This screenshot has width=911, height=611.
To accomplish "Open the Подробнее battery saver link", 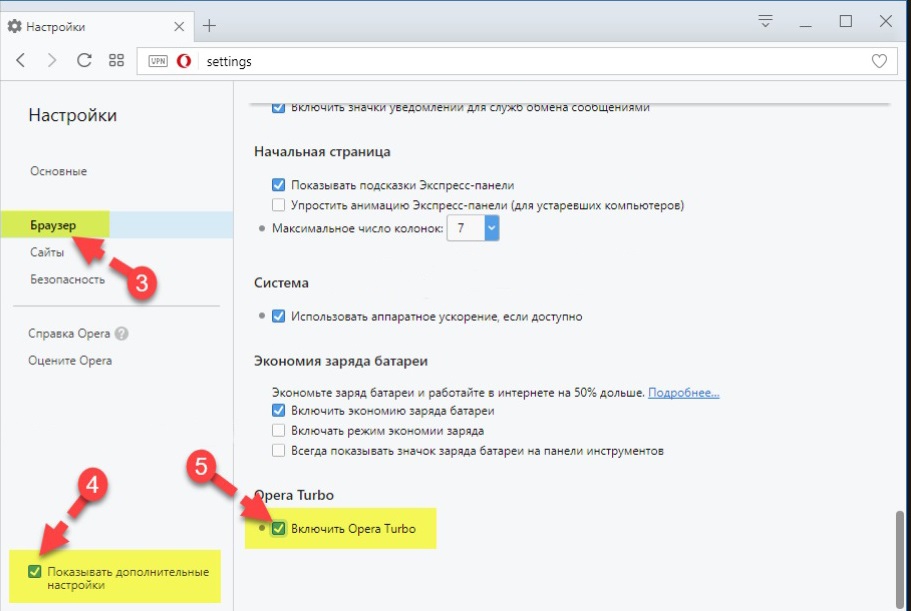I will (683, 393).
